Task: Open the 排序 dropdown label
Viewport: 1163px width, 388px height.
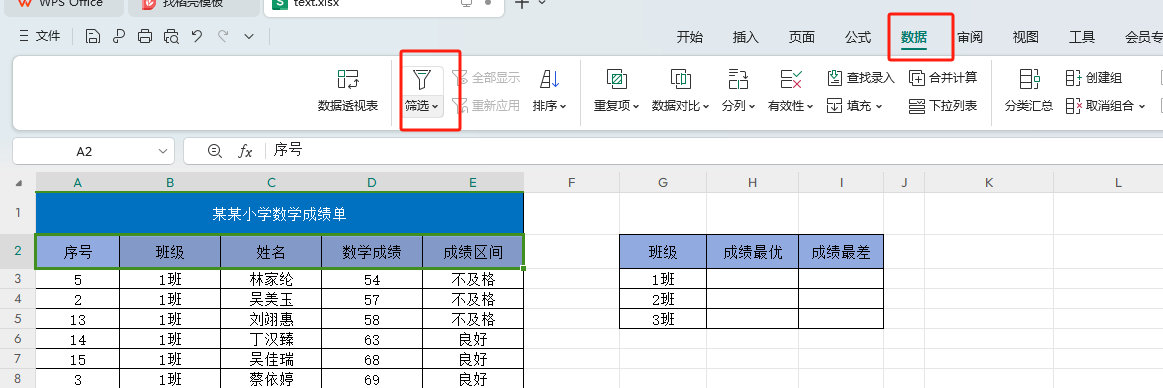Action: (x=550, y=106)
